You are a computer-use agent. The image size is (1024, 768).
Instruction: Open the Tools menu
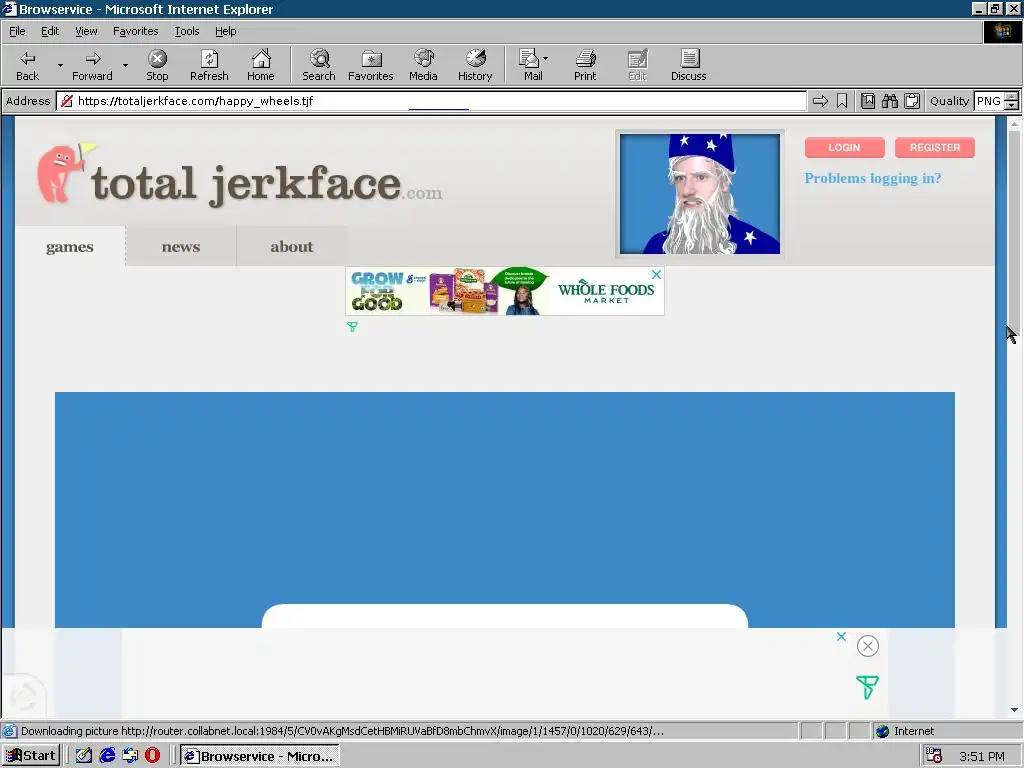(x=186, y=31)
